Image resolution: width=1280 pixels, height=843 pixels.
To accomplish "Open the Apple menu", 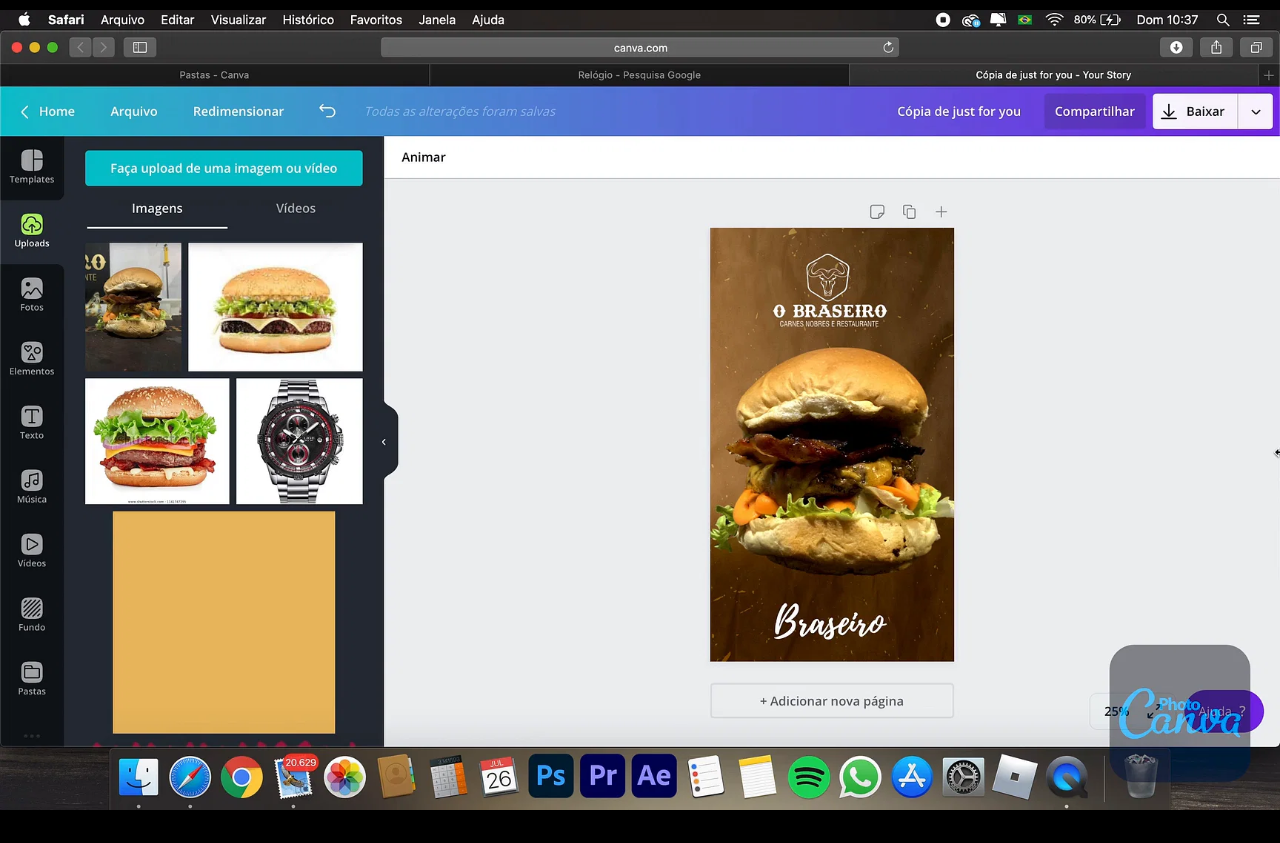I will click(24, 19).
